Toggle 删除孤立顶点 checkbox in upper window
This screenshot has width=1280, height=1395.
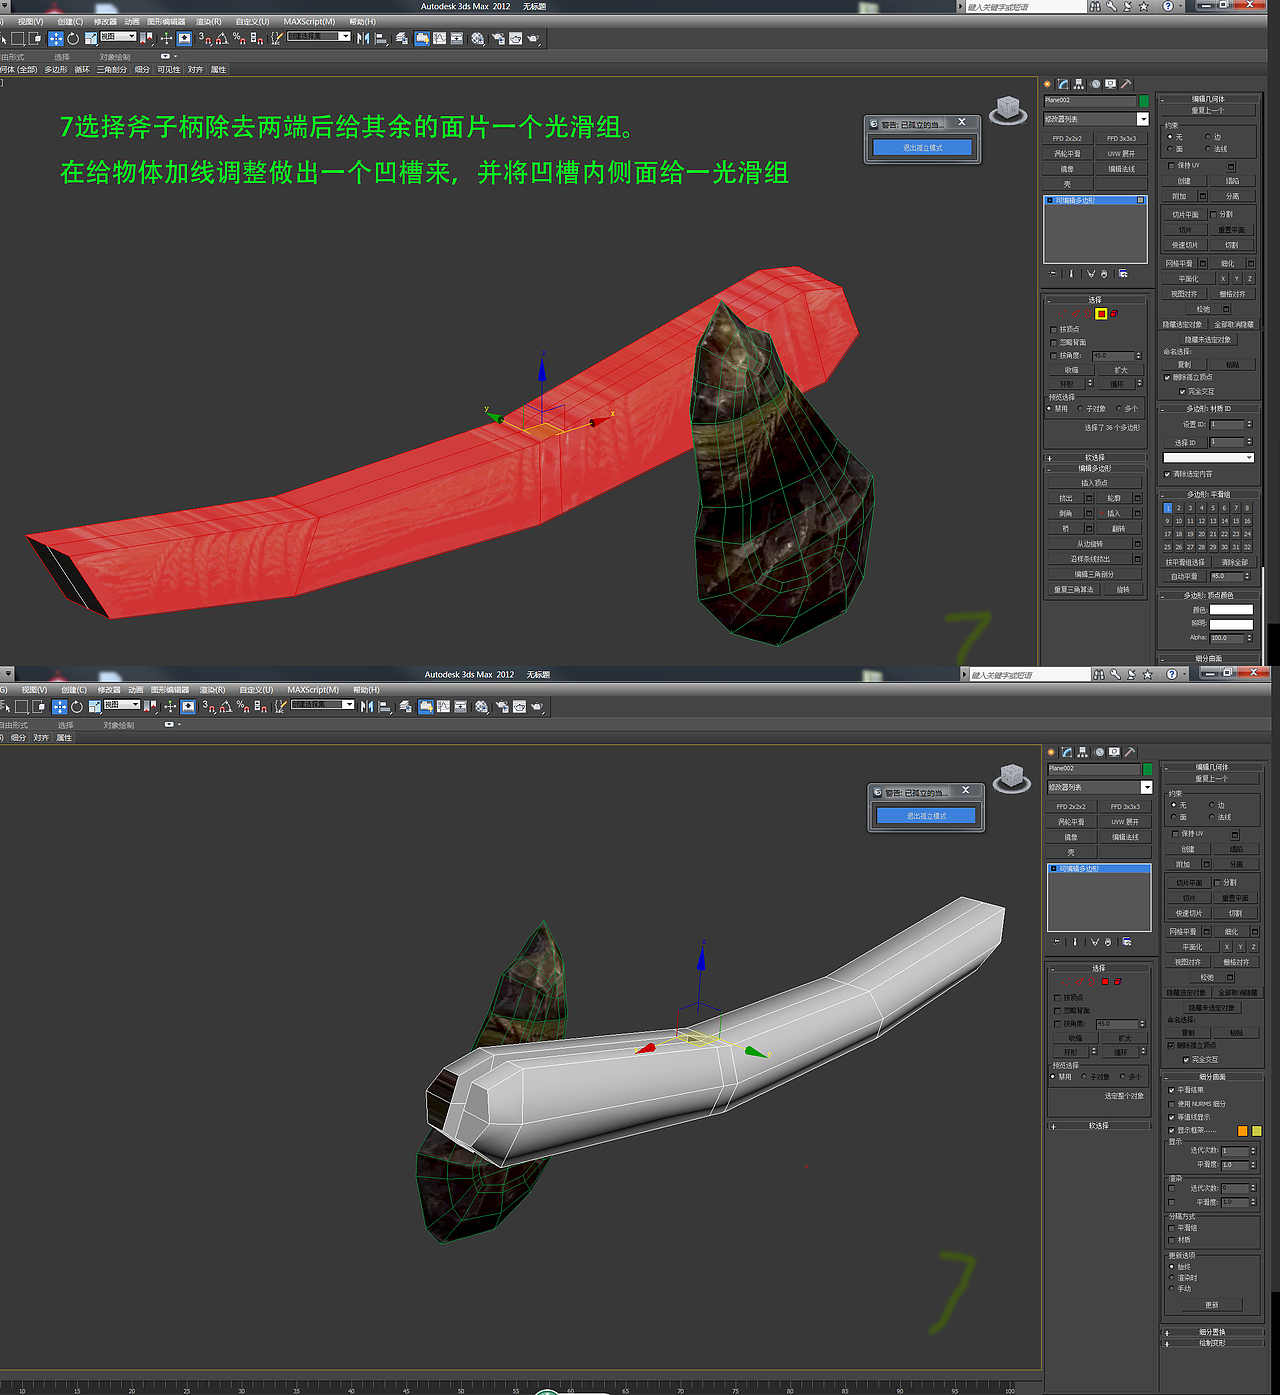tap(1167, 377)
